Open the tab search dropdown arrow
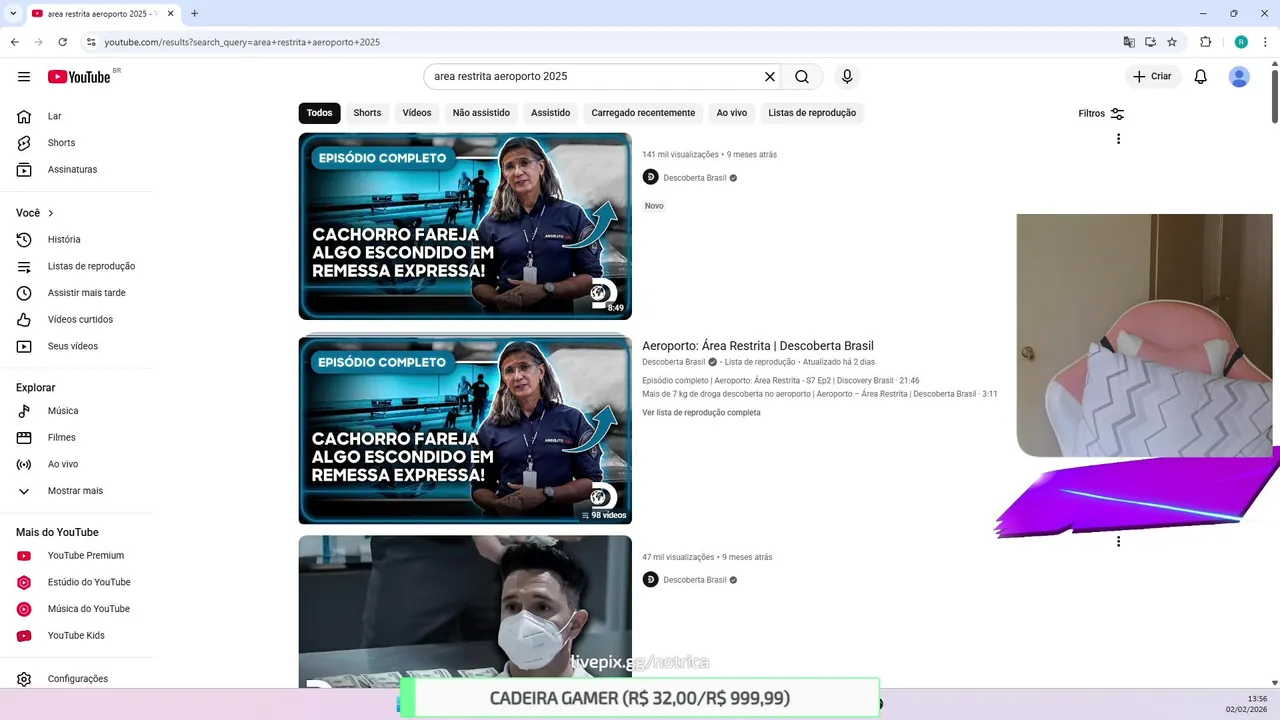The image size is (1280, 720). tap(13, 14)
